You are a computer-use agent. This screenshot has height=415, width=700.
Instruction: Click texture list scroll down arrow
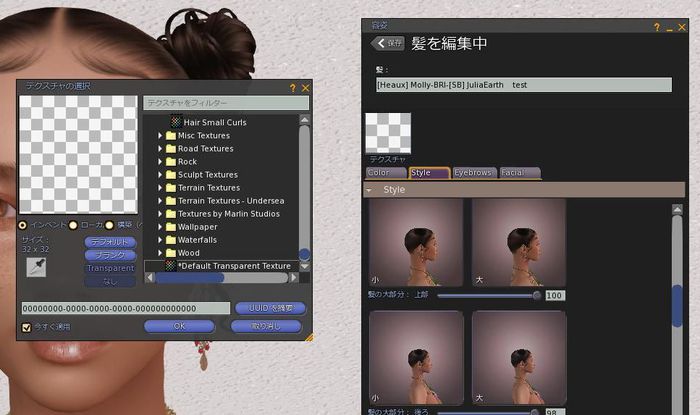[304, 266]
